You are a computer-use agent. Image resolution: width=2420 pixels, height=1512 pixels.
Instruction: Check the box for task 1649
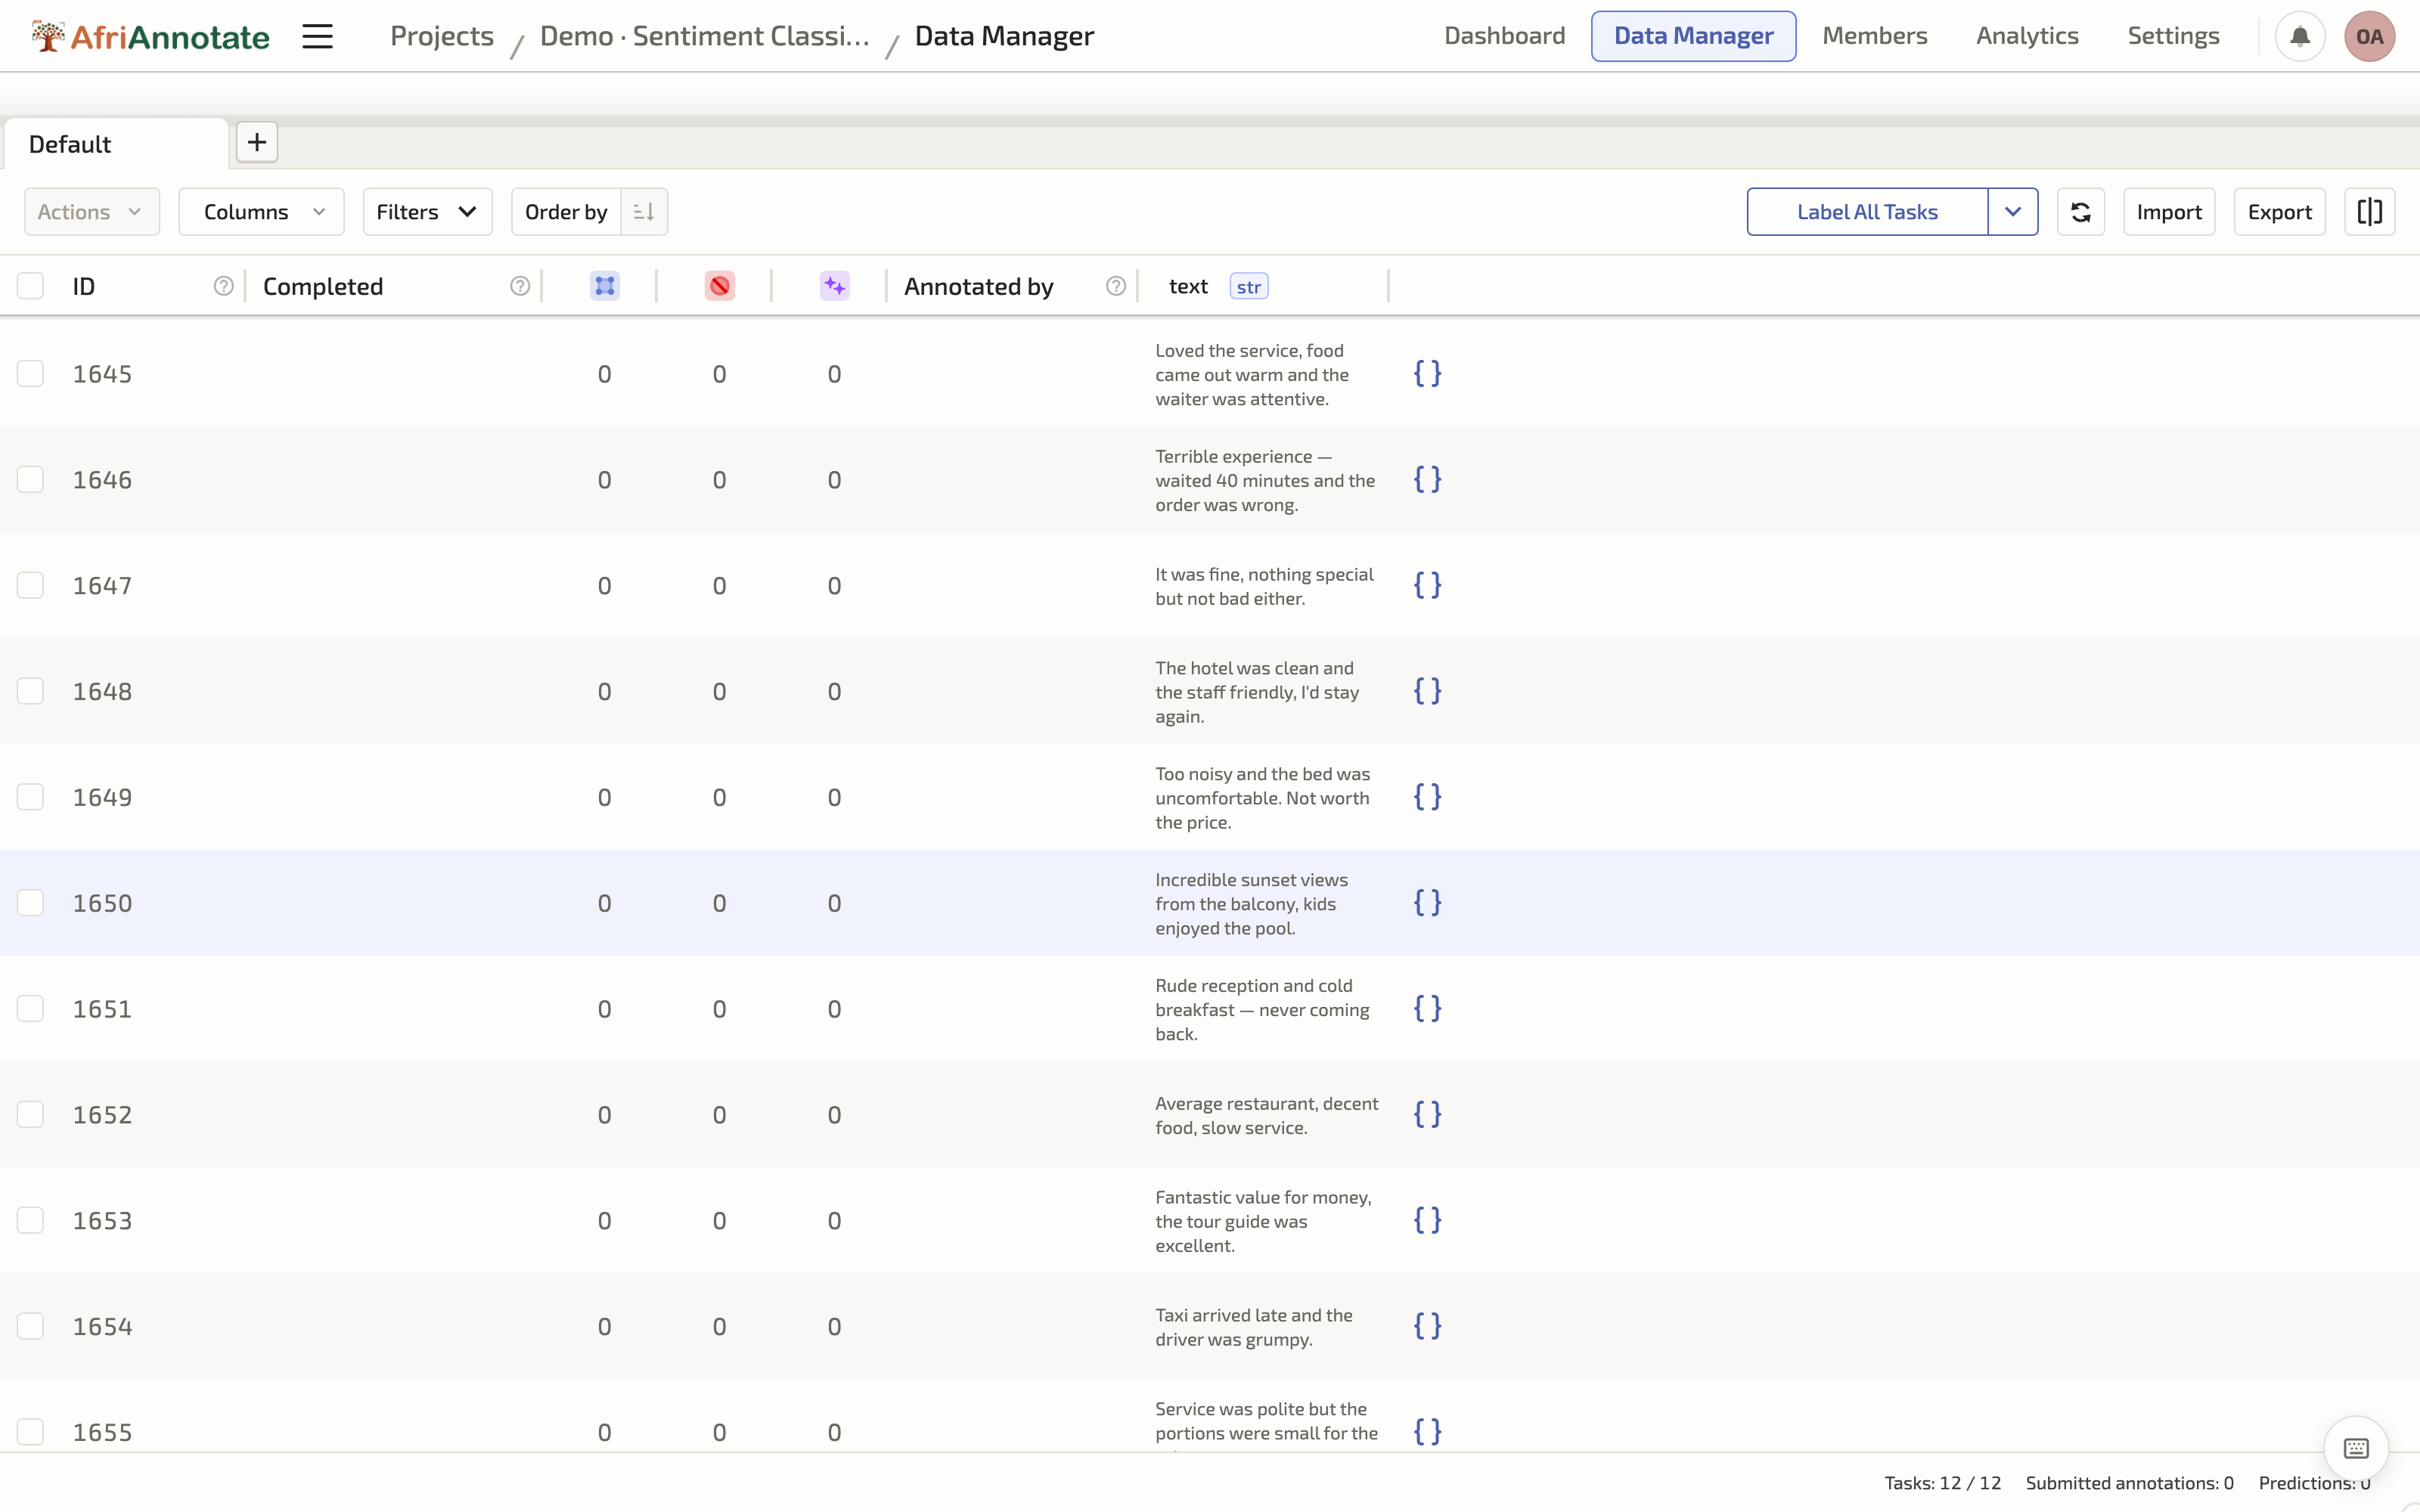coord(30,797)
